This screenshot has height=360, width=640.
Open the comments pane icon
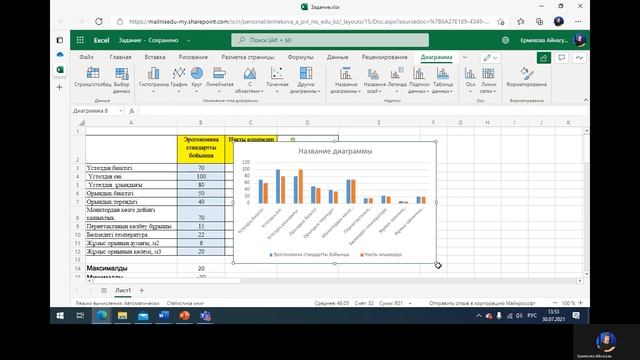click(x=562, y=58)
